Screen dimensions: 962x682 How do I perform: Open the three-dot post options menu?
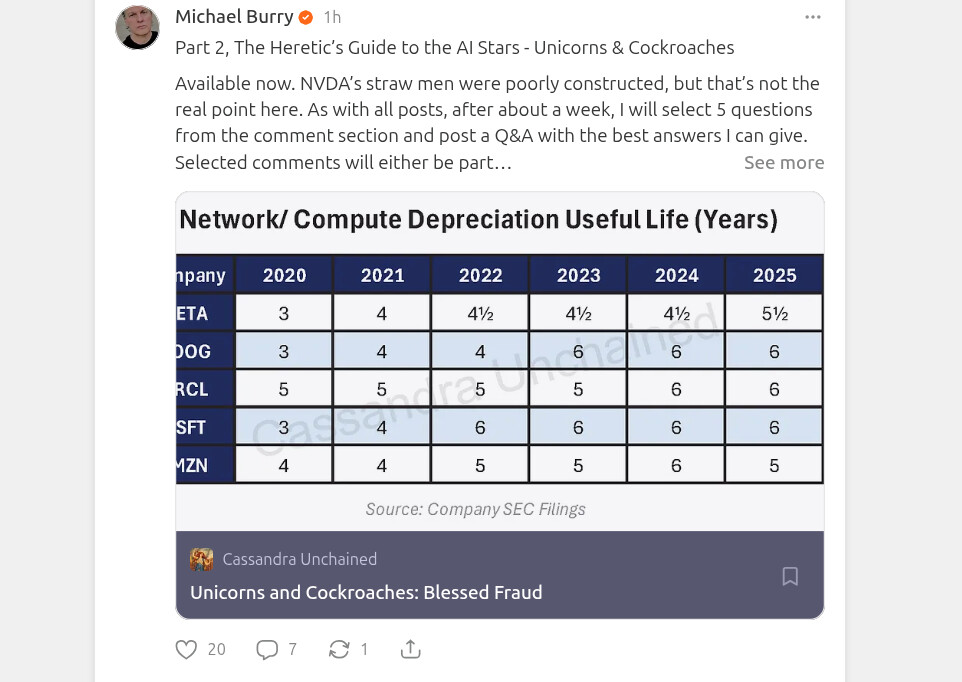tap(813, 17)
